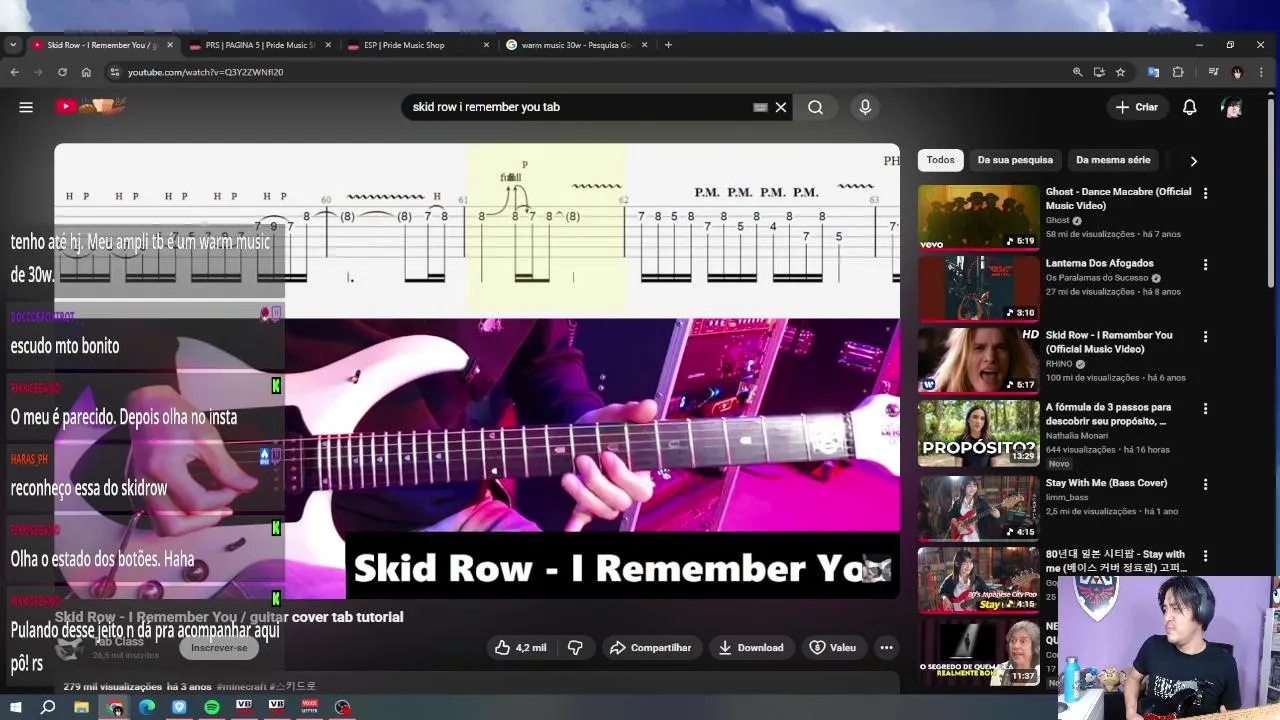Open YouTube notifications bell
This screenshot has width=1280, height=720.
point(1190,107)
